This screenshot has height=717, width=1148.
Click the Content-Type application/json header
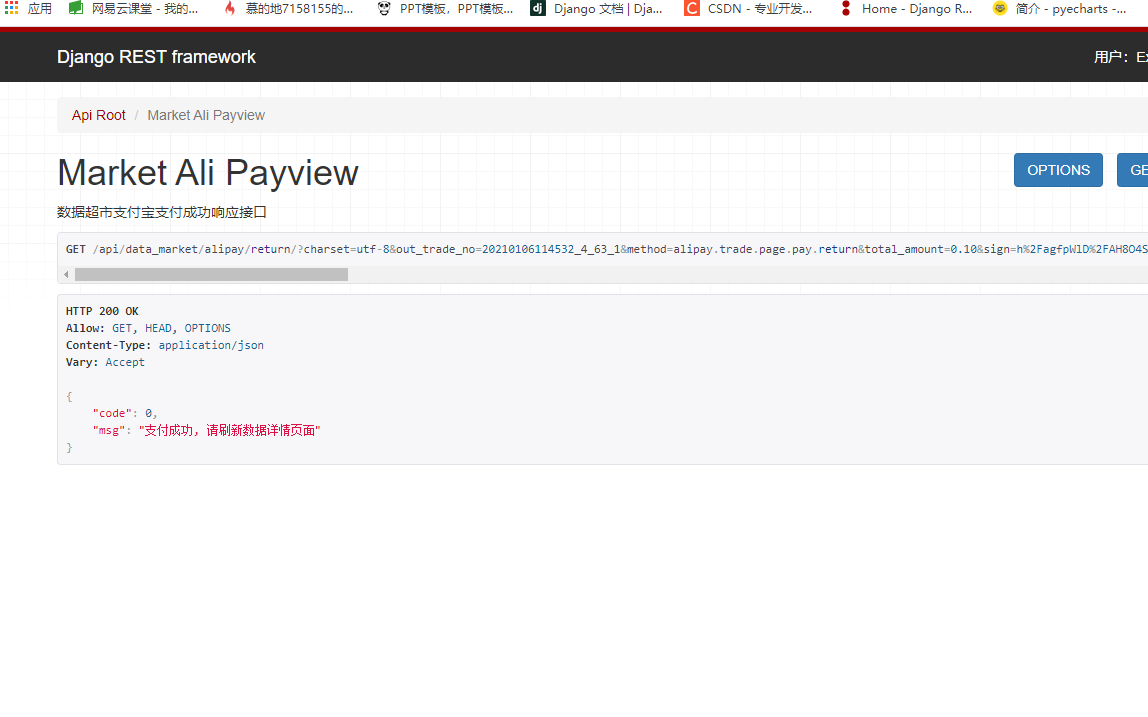pos(165,345)
